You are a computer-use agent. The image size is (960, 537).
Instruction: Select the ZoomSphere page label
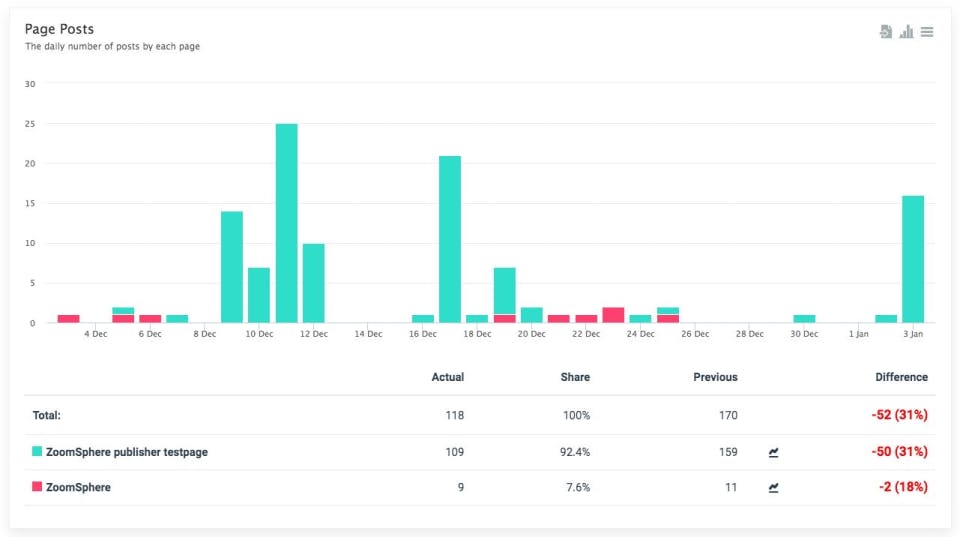click(x=78, y=487)
